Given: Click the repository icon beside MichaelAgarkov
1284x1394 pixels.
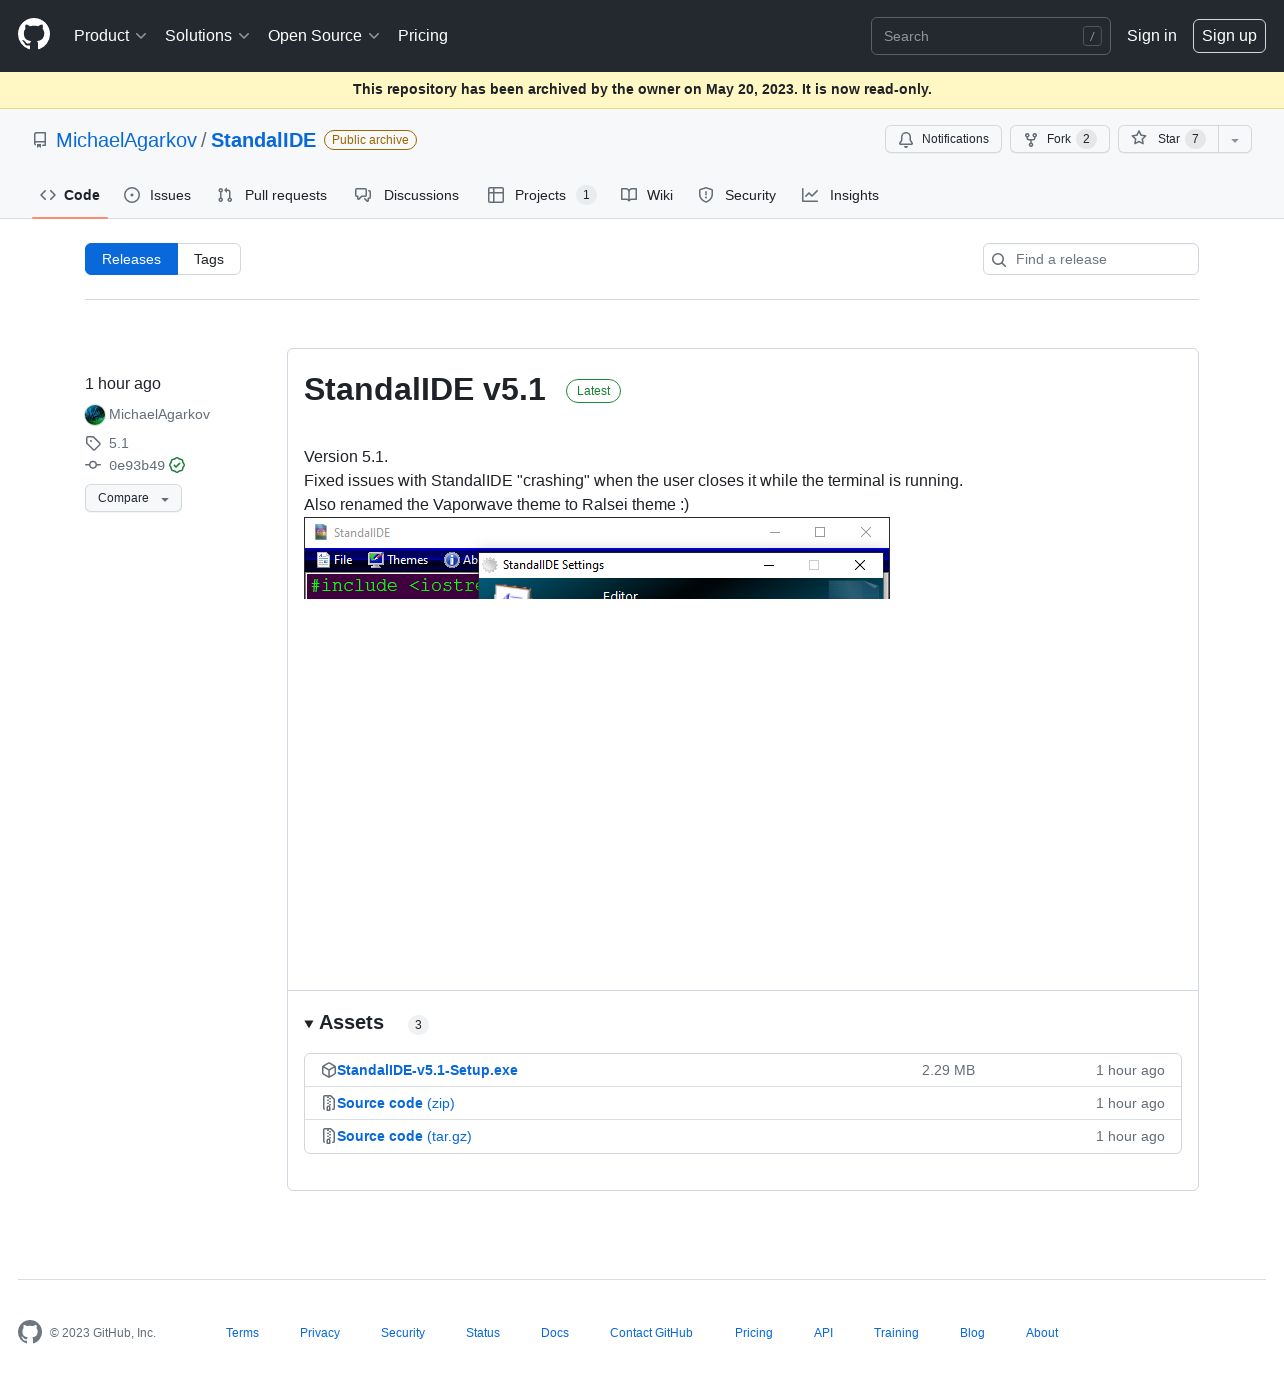Looking at the screenshot, I should [x=40, y=140].
